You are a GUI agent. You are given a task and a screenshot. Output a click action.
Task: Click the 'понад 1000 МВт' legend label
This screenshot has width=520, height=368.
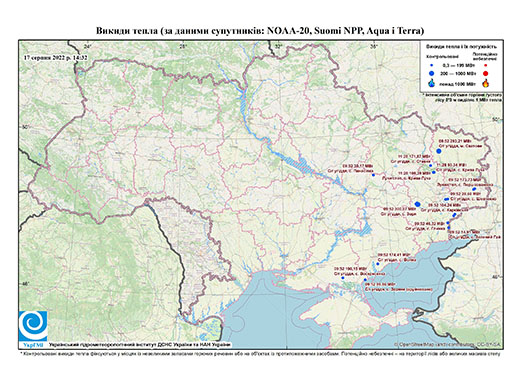click(x=457, y=83)
